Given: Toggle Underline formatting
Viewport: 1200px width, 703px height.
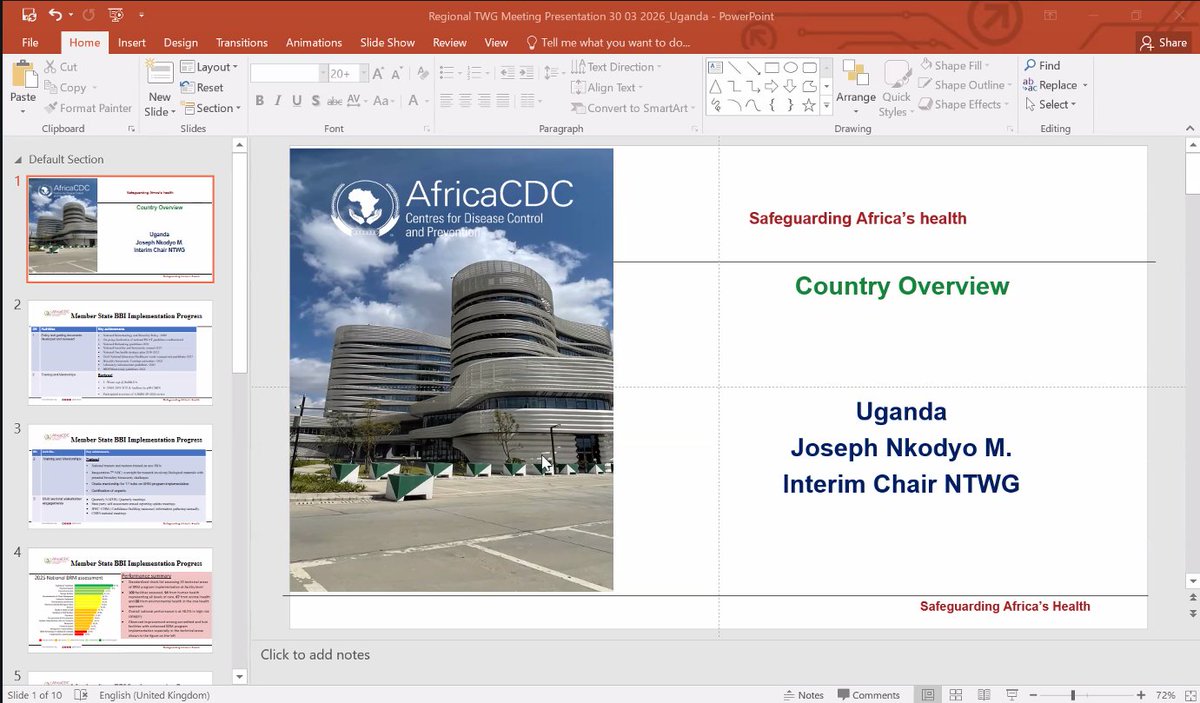Looking at the screenshot, I should 297,101.
